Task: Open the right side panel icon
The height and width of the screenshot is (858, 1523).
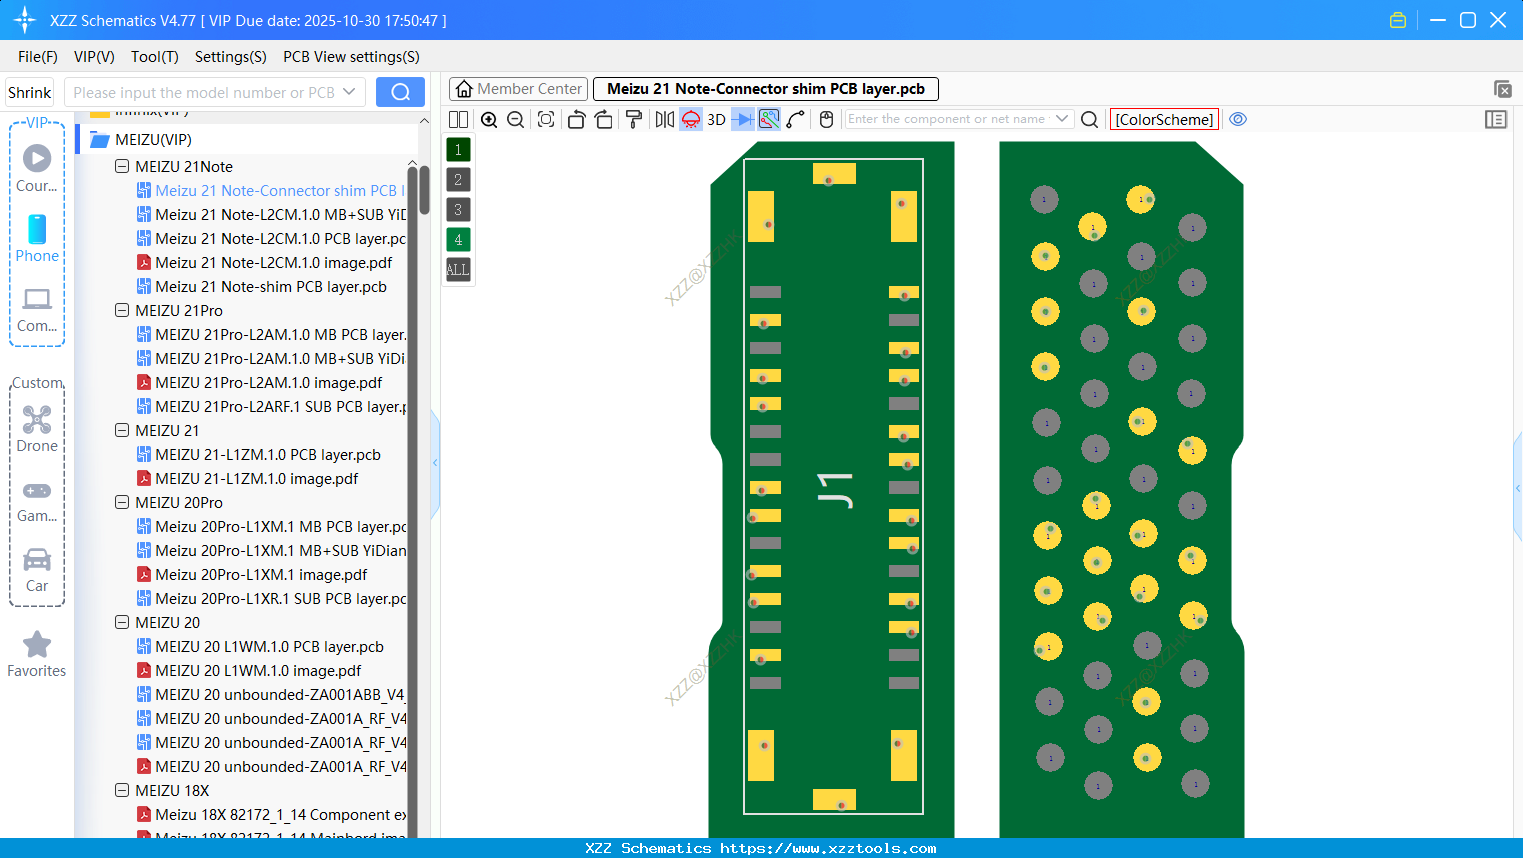Action: click(1496, 119)
